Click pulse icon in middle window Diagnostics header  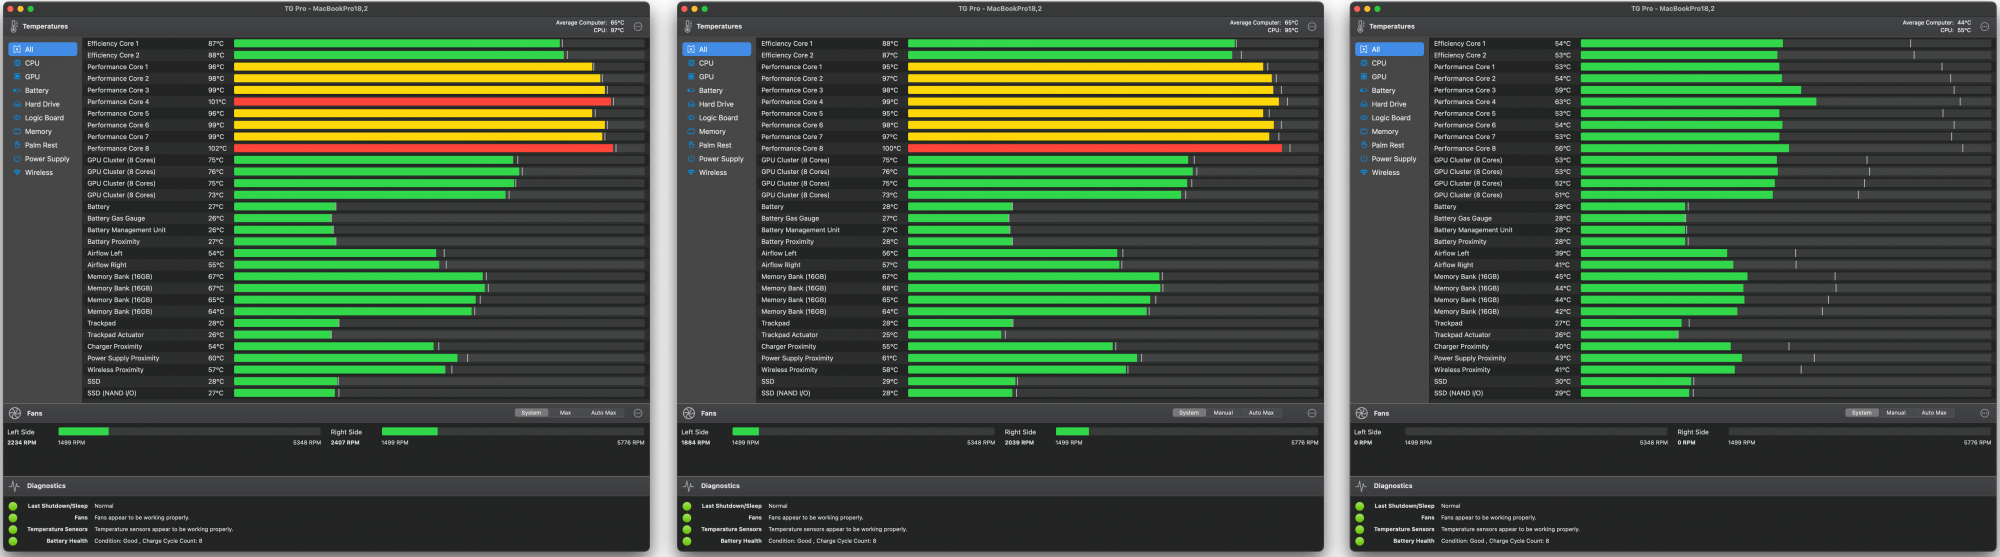(689, 486)
